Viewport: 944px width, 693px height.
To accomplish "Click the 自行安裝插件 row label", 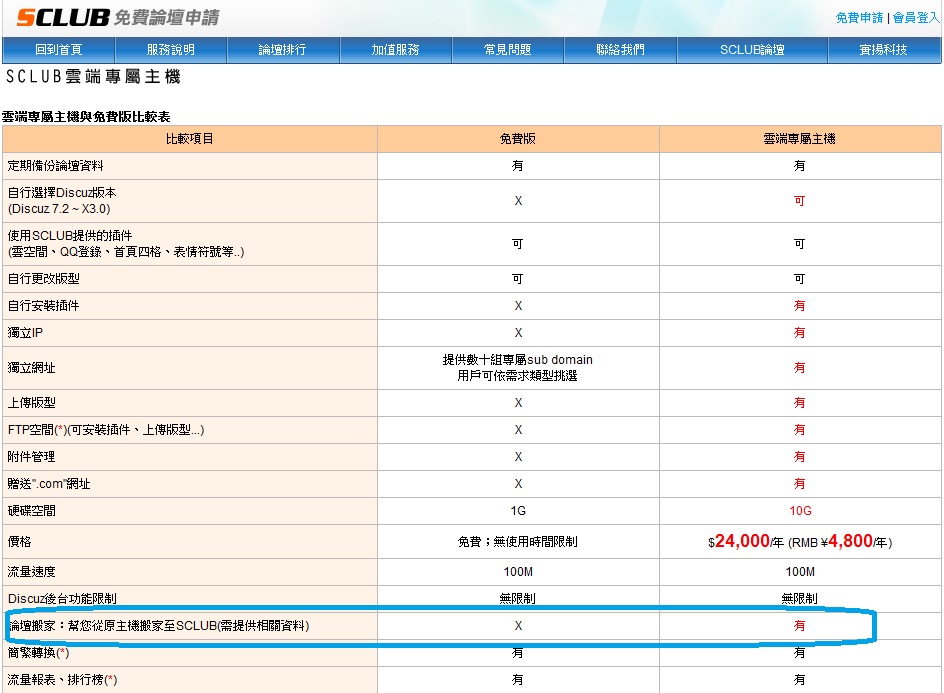I will pyautogui.click(x=43, y=306).
